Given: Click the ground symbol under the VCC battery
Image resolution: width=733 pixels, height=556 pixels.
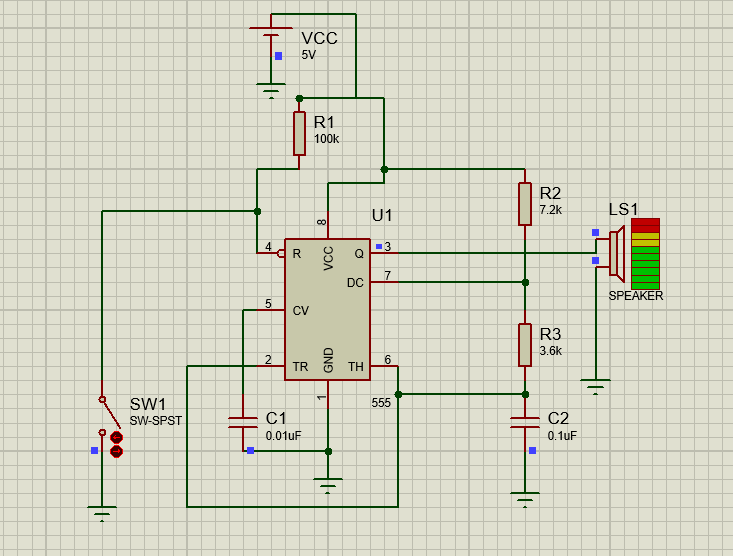Looking at the screenshot, I should coord(271,91).
